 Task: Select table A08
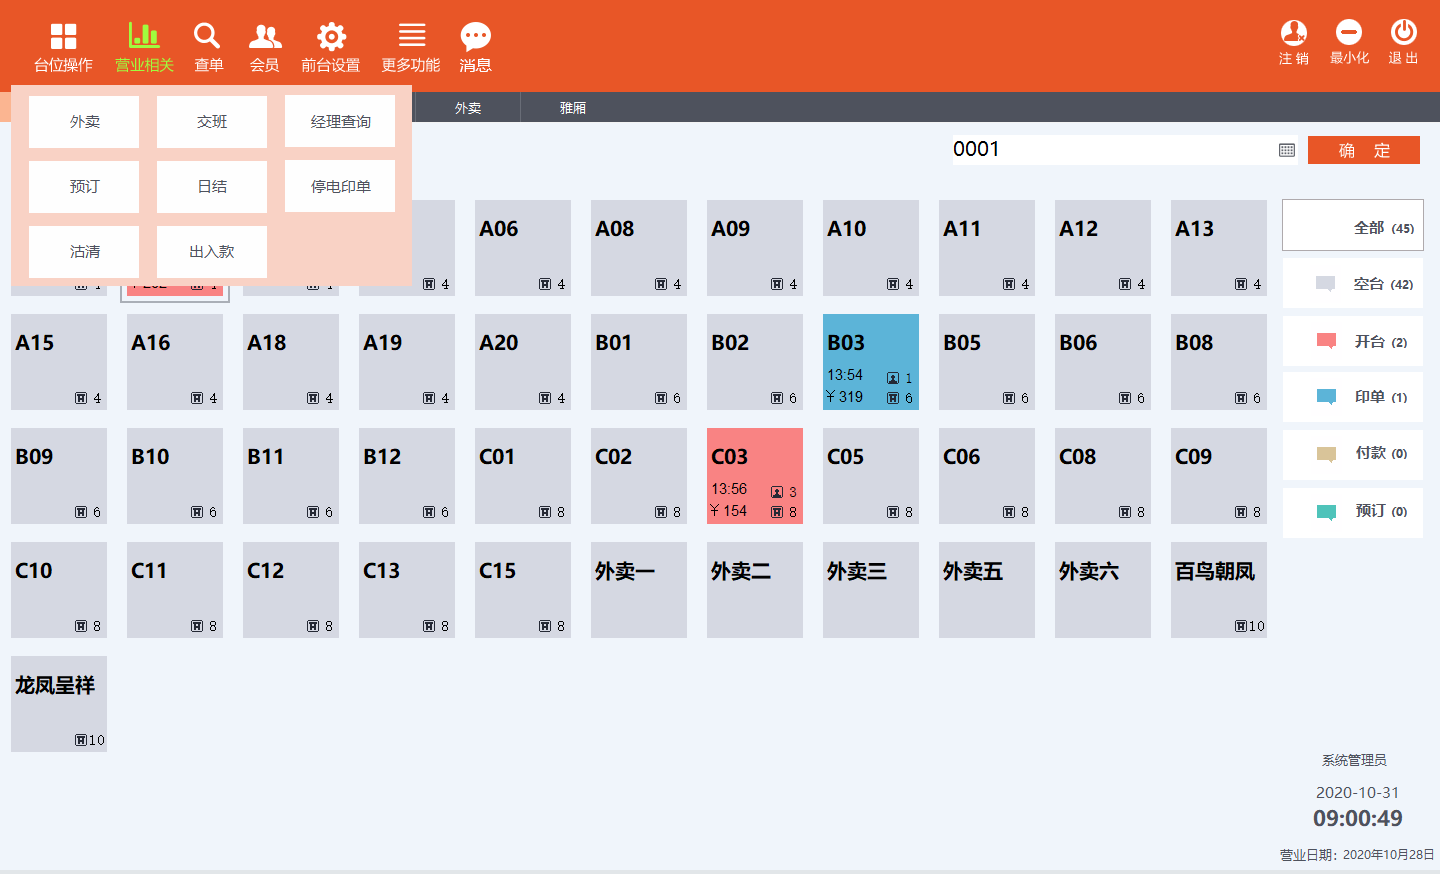point(639,248)
